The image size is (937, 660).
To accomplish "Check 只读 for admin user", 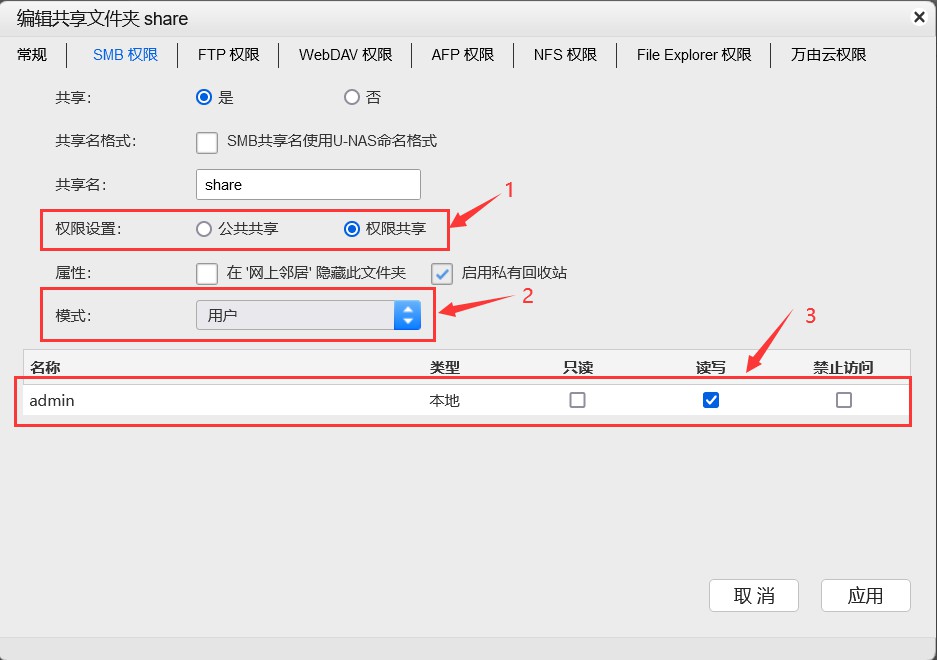I will pyautogui.click(x=577, y=400).
